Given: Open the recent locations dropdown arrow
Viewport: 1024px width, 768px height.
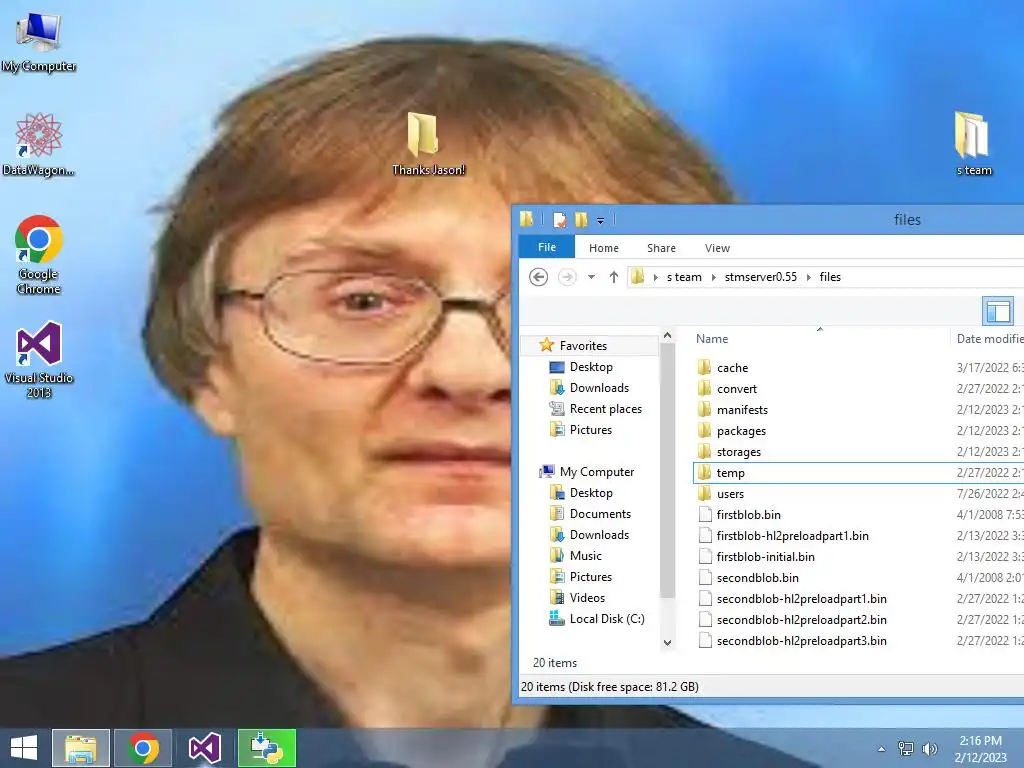Looking at the screenshot, I should click(x=591, y=277).
